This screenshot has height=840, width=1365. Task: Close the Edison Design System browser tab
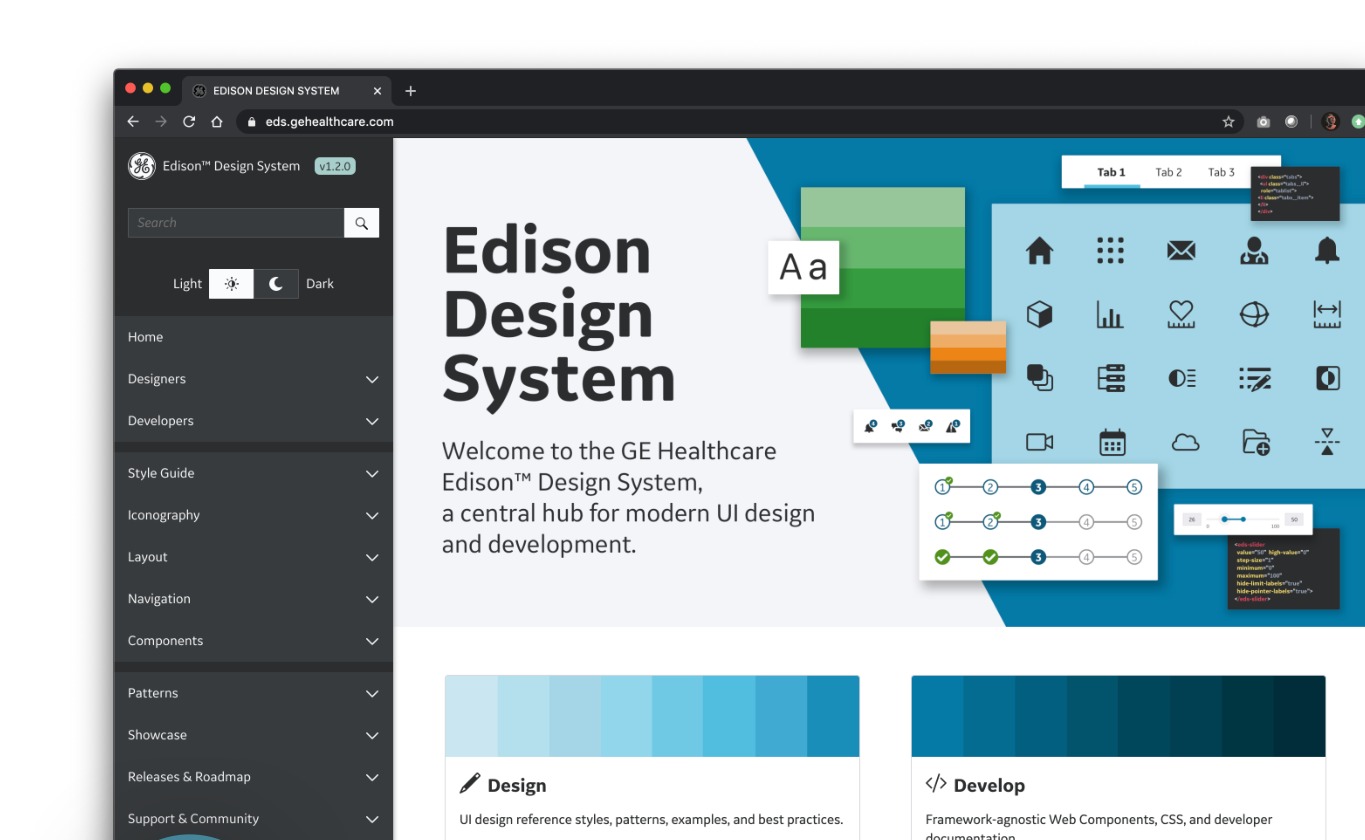377,91
